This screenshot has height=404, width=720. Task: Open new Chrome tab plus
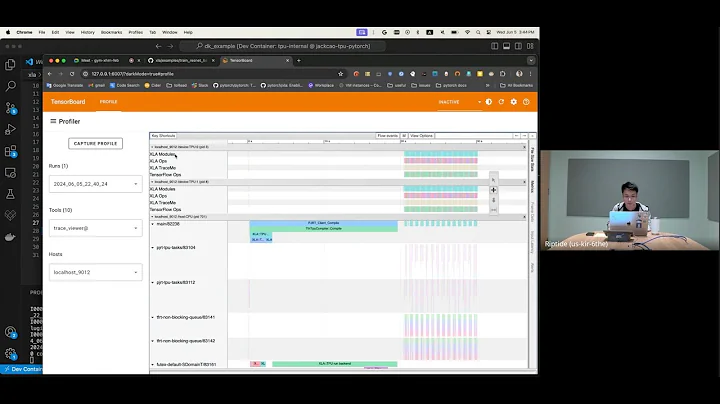pyautogui.click(x=299, y=61)
